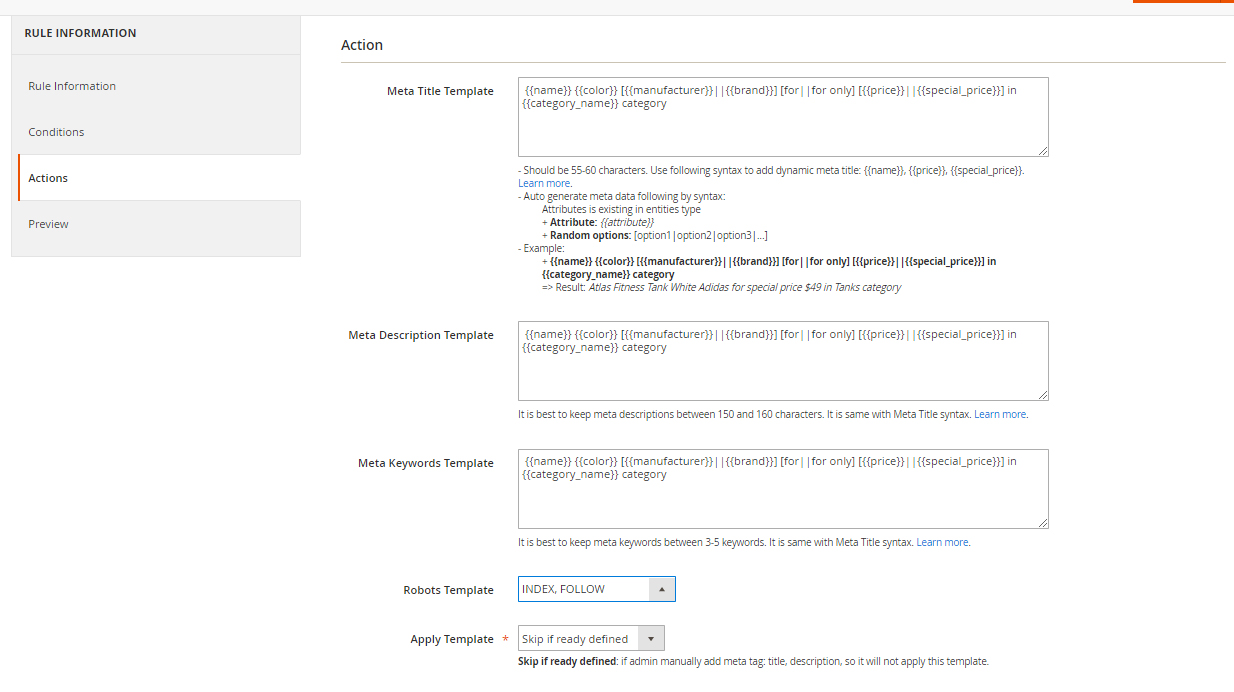Click resize grip on Meta Keywords Template textarea
Screen dimensions: 1234x692
tap(1043, 523)
